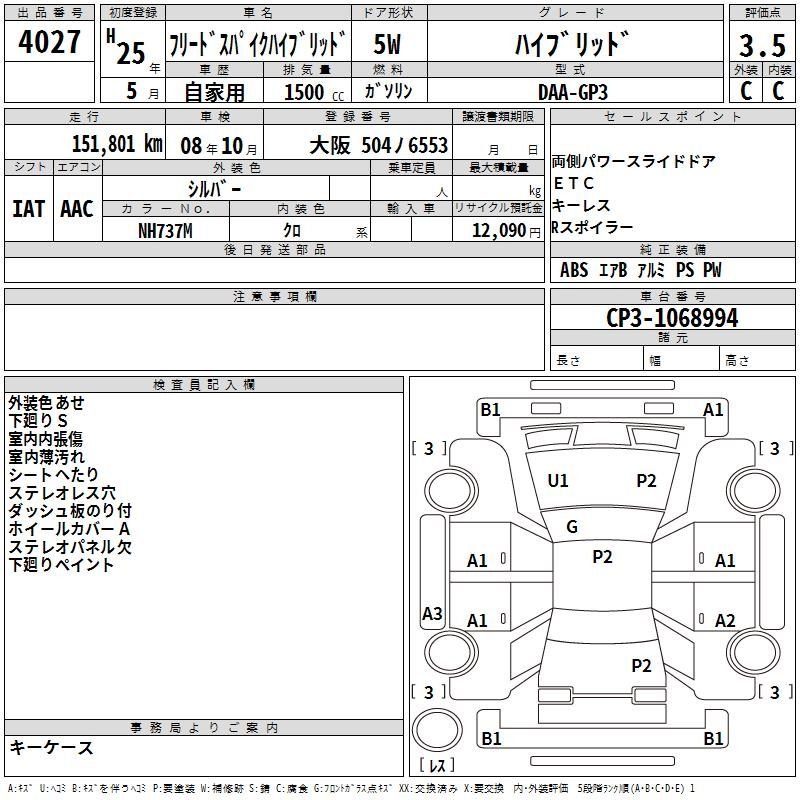
Task: Click the front-right A1 bumper mark
Action: pos(713,409)
